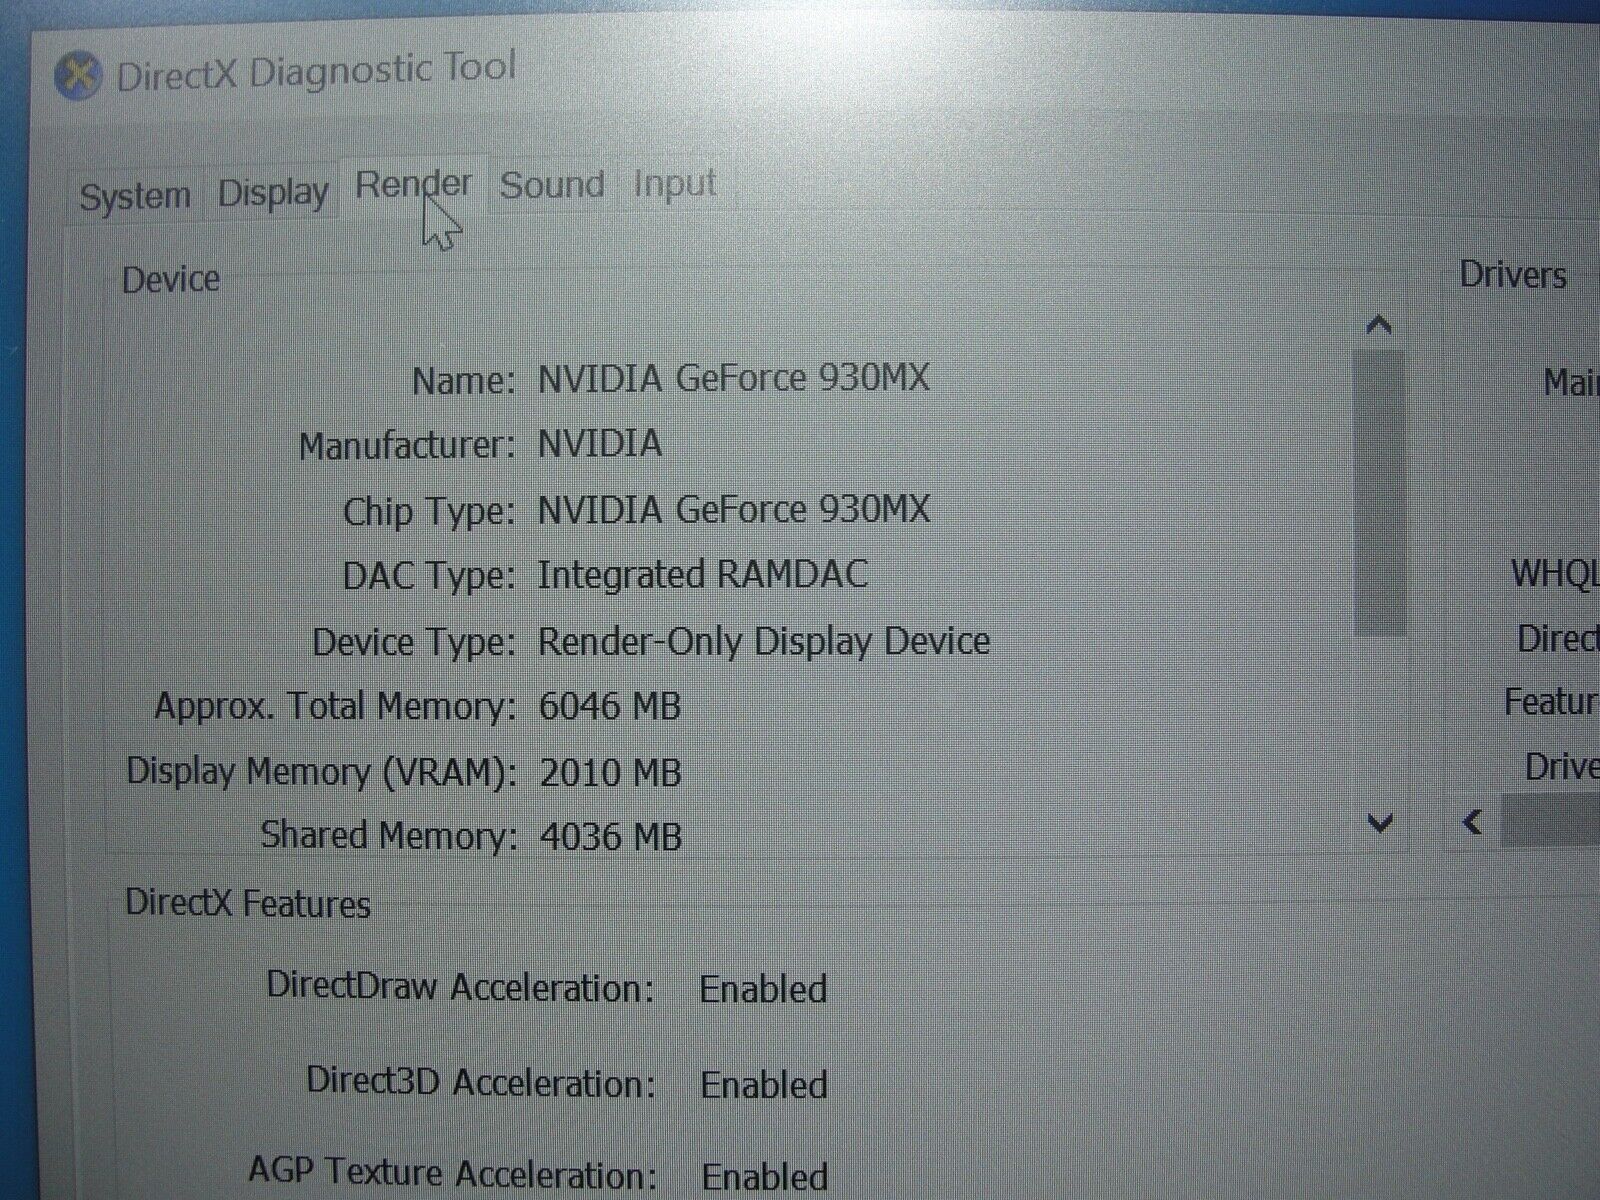Click the Device group label
The height and width of the screenshot is (1200, 1600).
click(171, 279)
